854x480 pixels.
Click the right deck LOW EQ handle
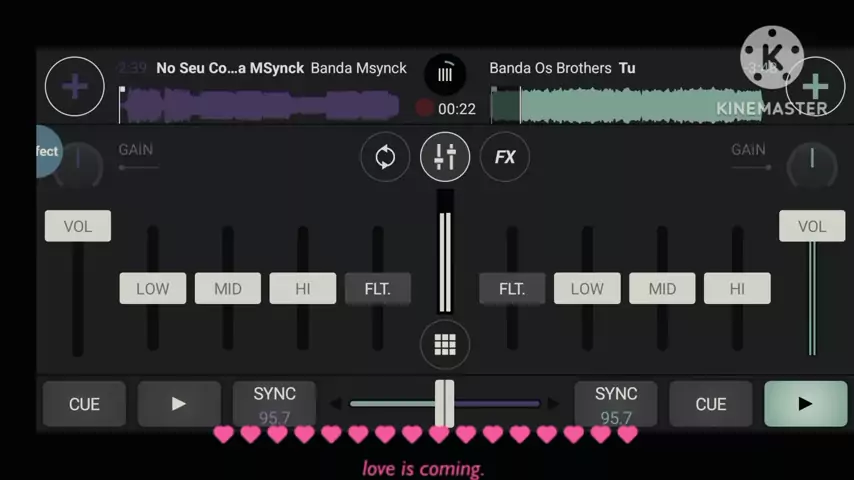587,289
